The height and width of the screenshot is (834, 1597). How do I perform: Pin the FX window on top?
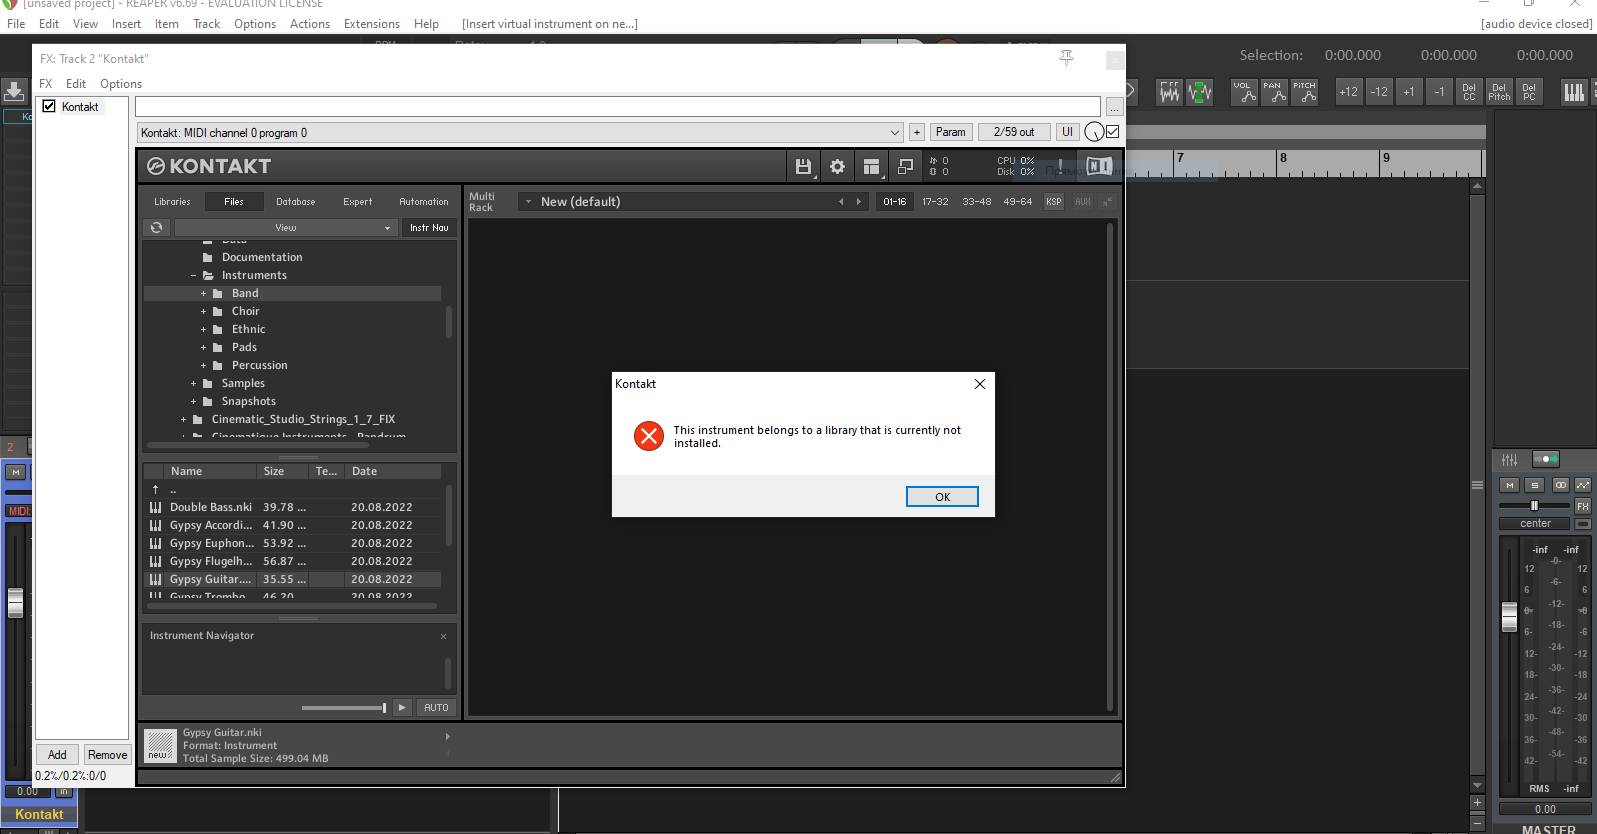pos(1067,58)
